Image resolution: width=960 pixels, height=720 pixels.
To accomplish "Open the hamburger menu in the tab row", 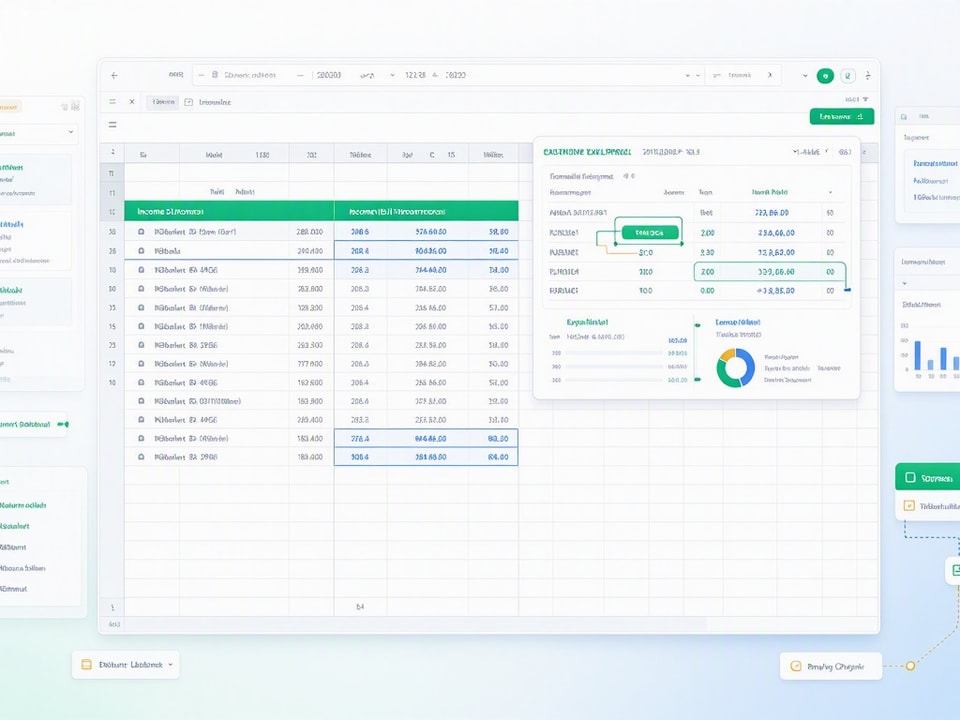I will [x=113, y=102].
